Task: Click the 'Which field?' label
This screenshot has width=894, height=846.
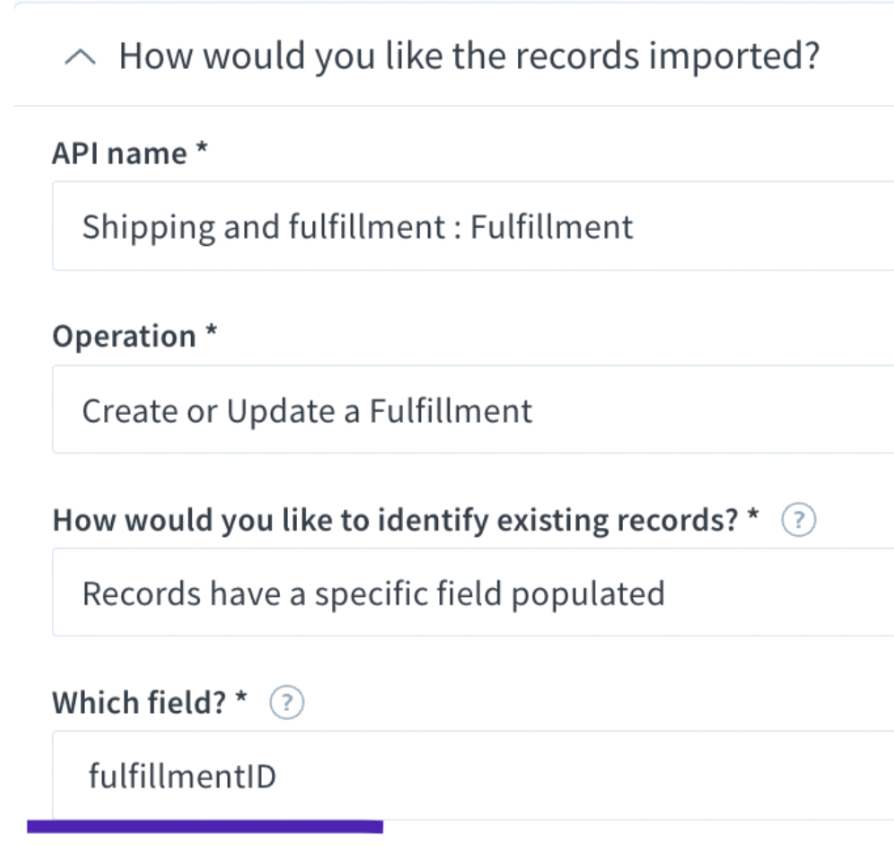Action: click(x=140, y=702)
